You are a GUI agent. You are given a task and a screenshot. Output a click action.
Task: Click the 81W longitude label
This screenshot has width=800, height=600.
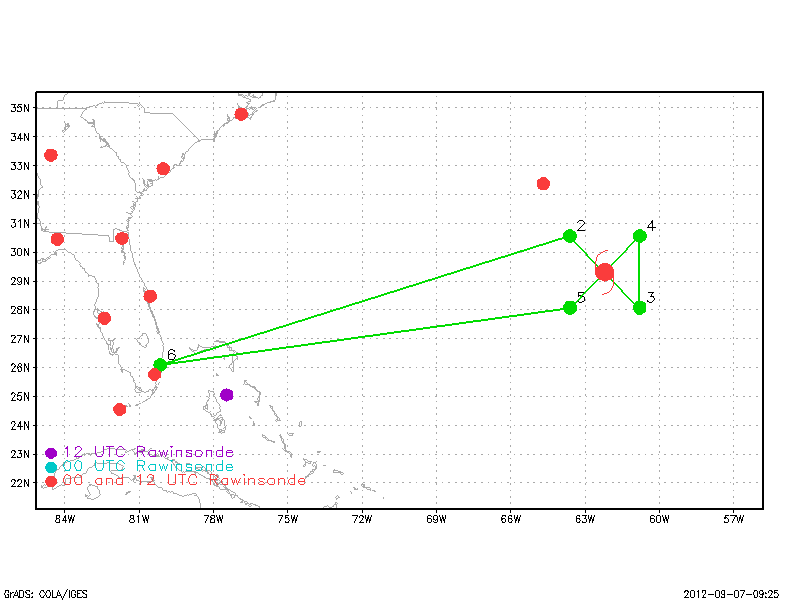pos(139,519)
